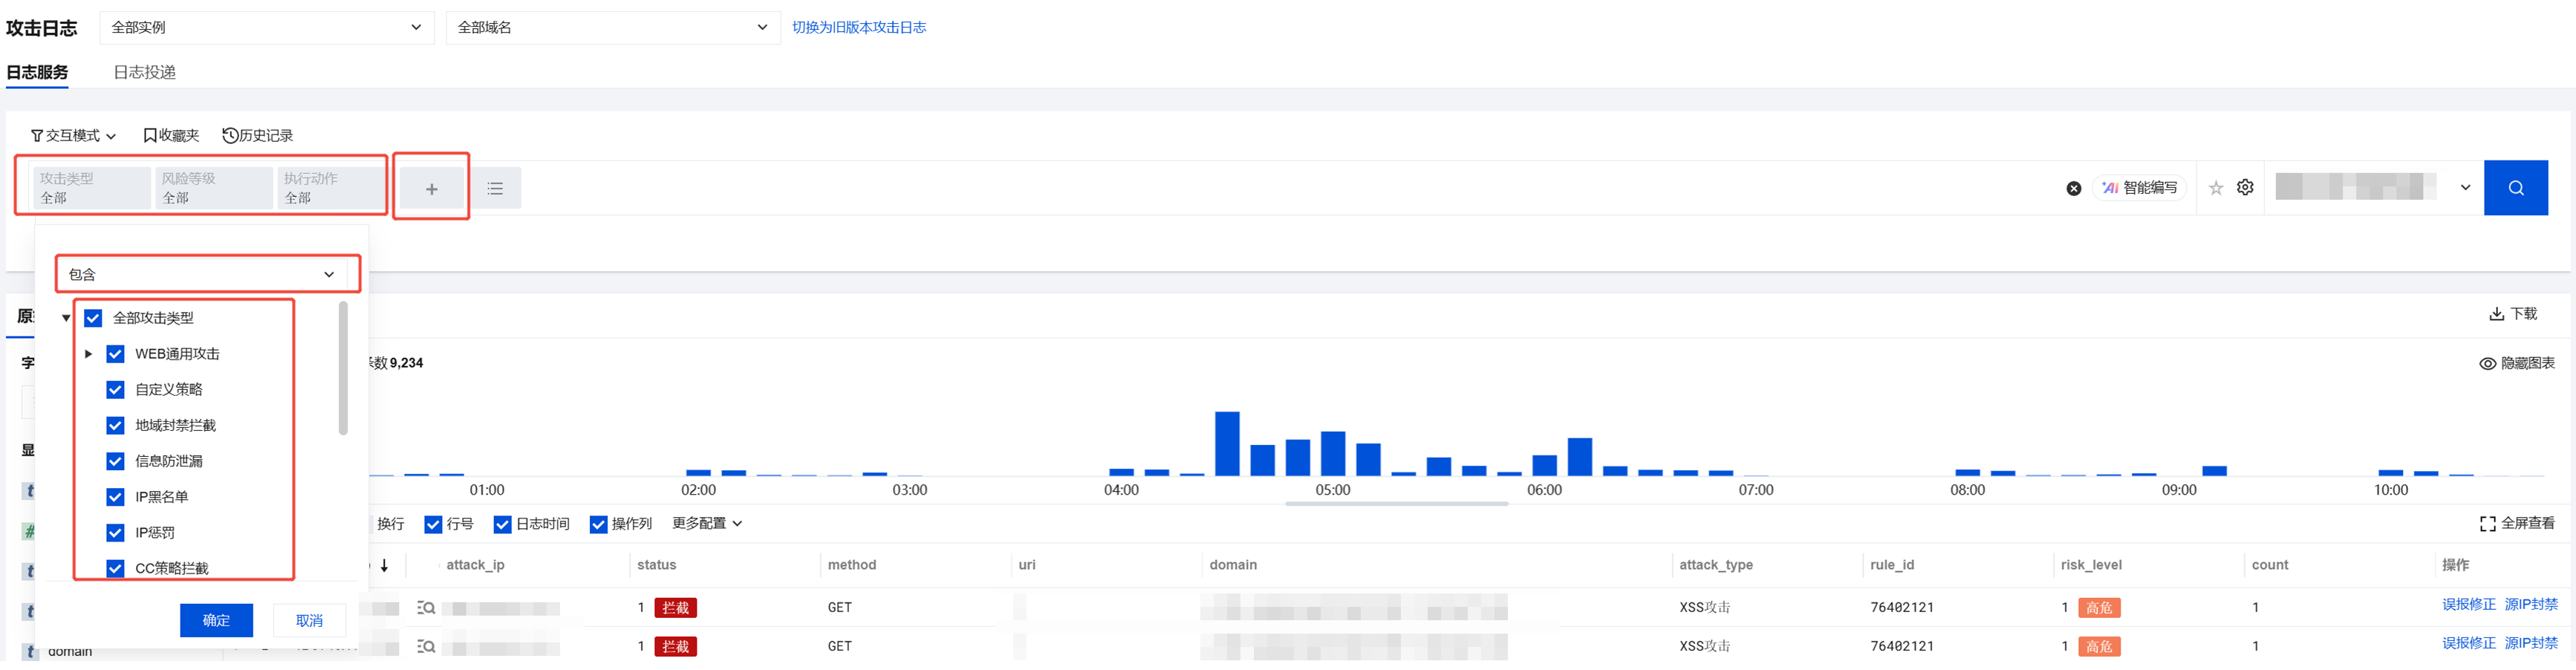
Task: Confirm the selection with 确定
Action: pos(216,621)
